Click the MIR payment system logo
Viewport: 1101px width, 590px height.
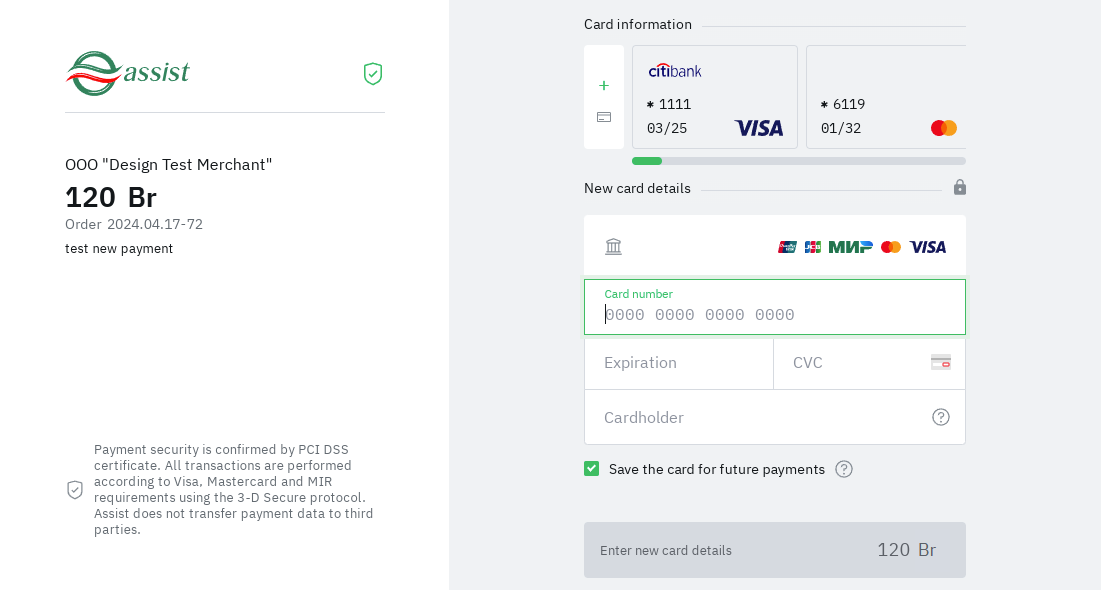coord(850,247)
